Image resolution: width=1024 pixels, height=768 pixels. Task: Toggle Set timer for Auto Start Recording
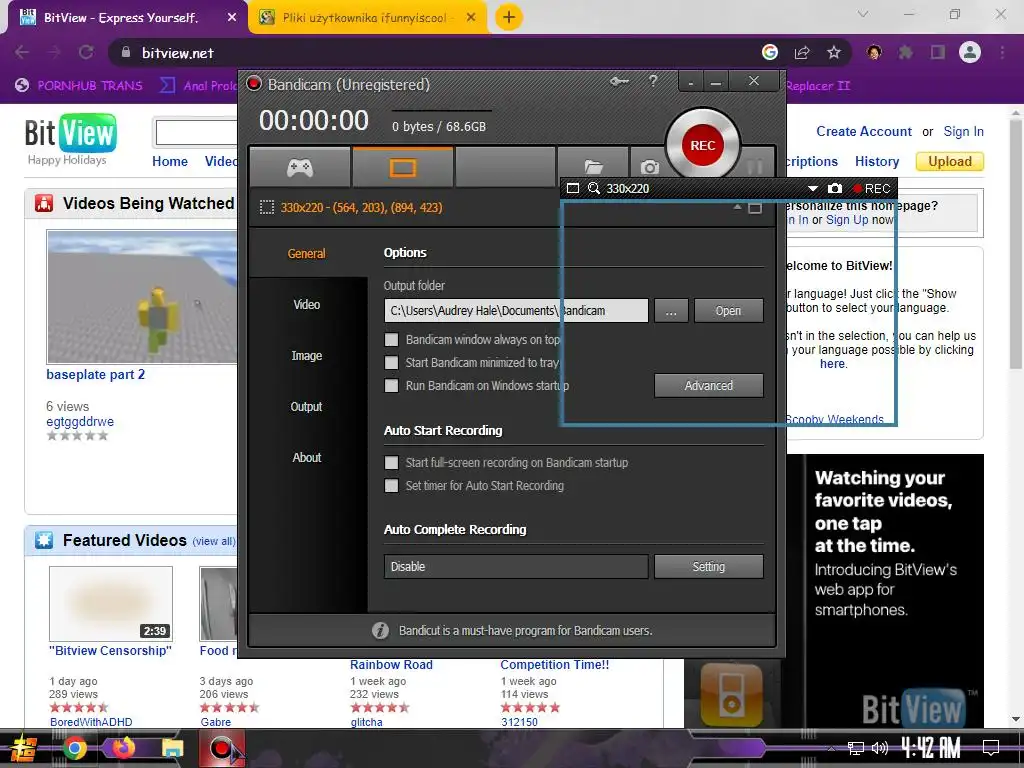(x=391, y=485)
